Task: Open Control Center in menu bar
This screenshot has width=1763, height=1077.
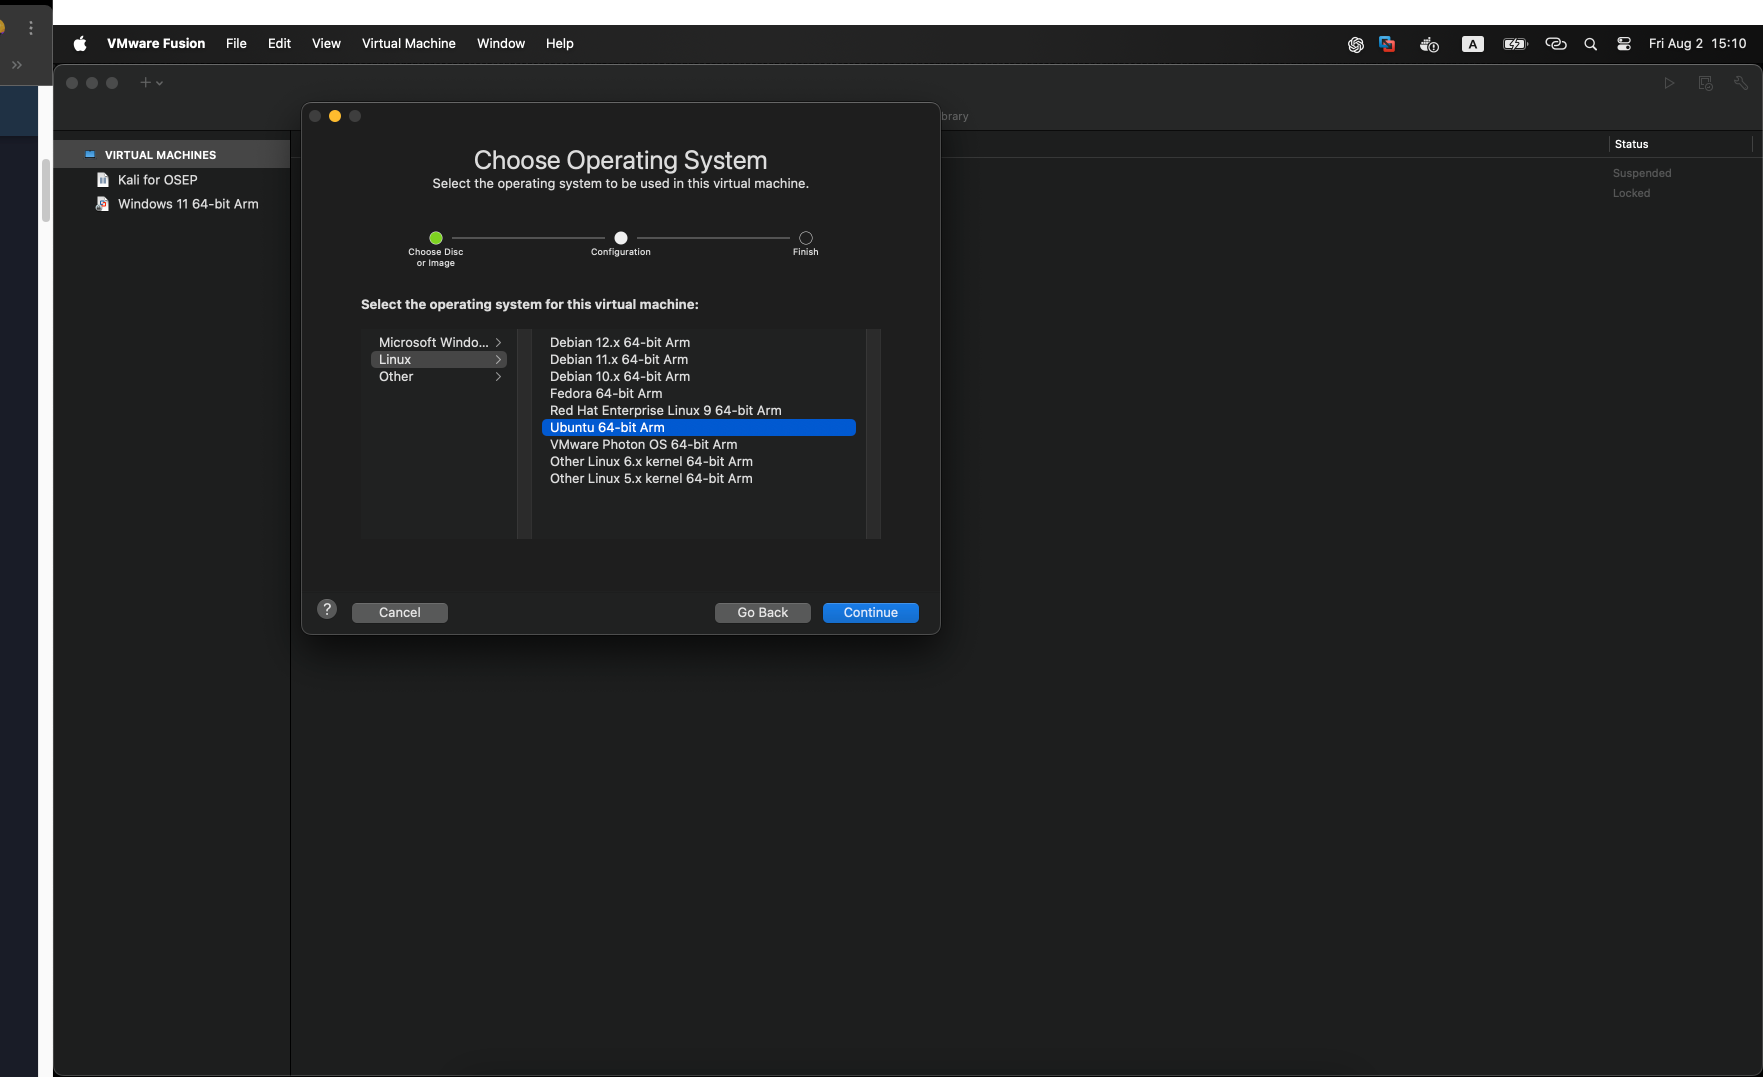Action: coord(1624,44)
